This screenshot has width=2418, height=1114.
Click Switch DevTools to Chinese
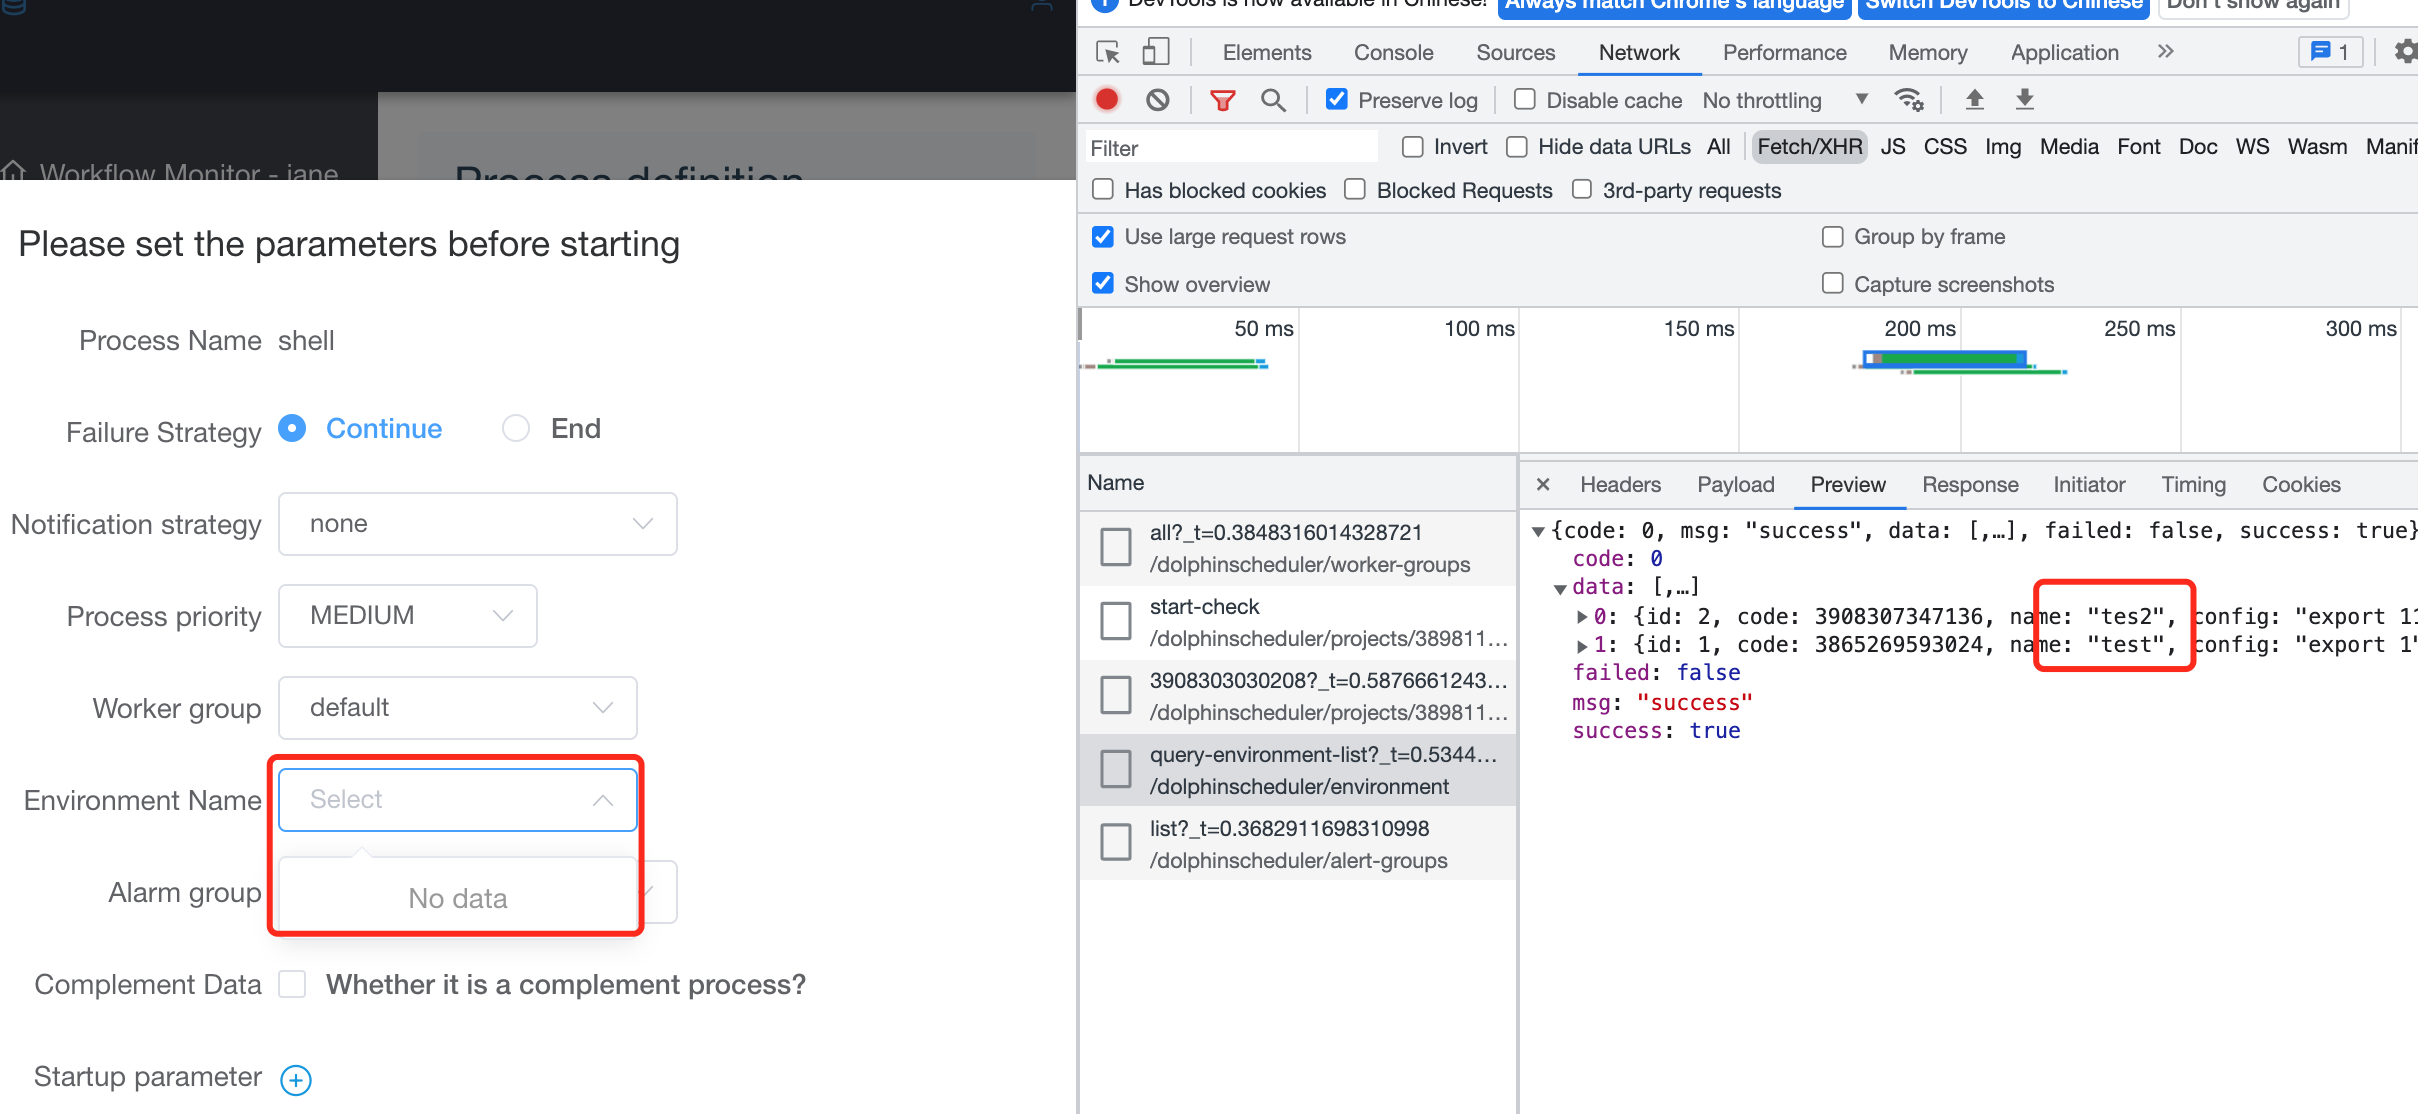point(2003,5)
